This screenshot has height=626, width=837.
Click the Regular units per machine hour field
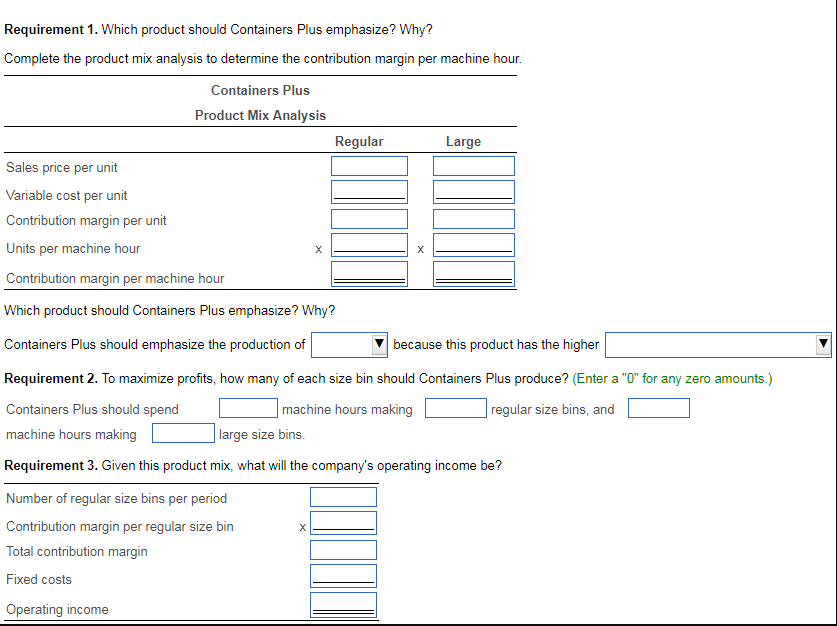369,245
